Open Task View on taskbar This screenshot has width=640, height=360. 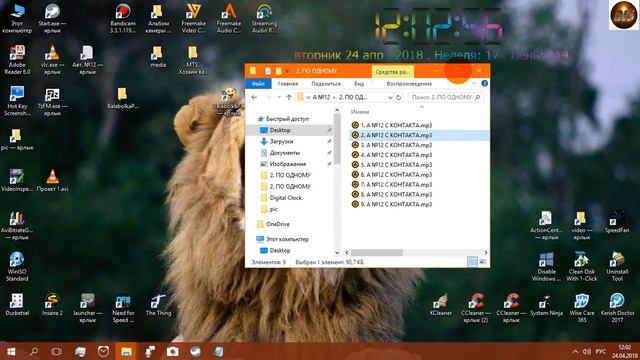tap(56, 351)
